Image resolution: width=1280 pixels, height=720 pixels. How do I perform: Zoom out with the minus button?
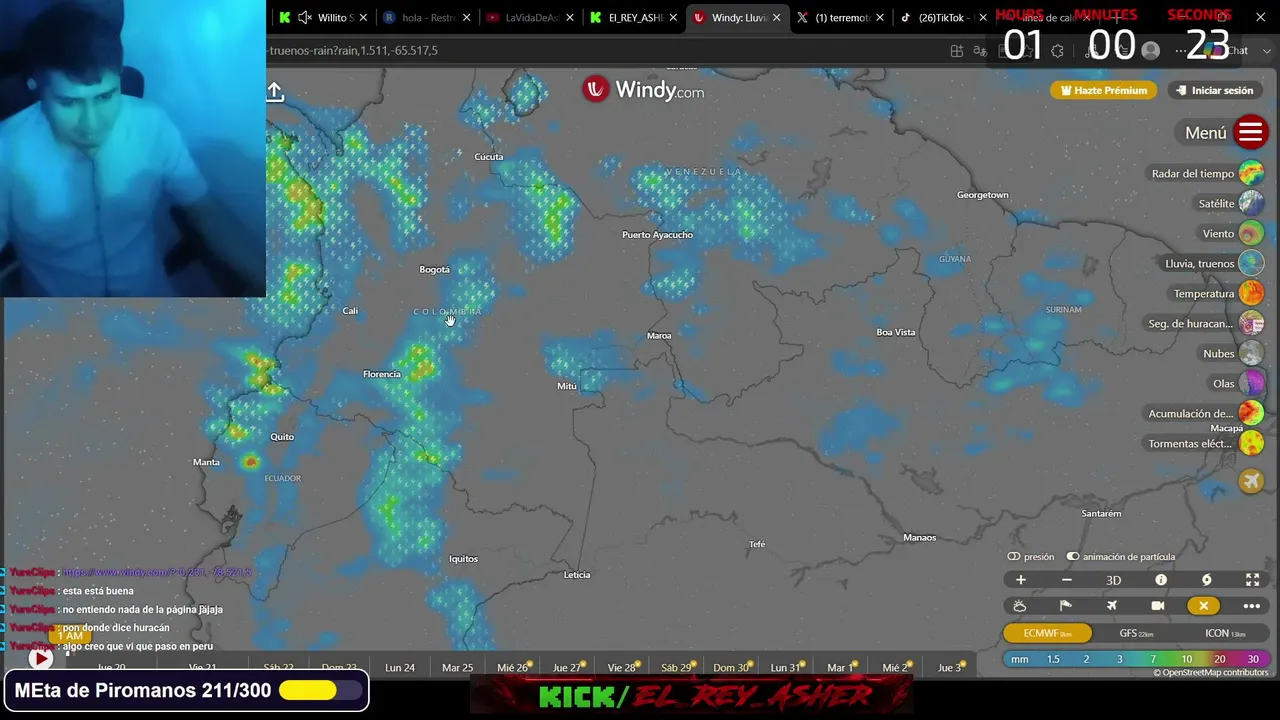tap(1067, 580)
